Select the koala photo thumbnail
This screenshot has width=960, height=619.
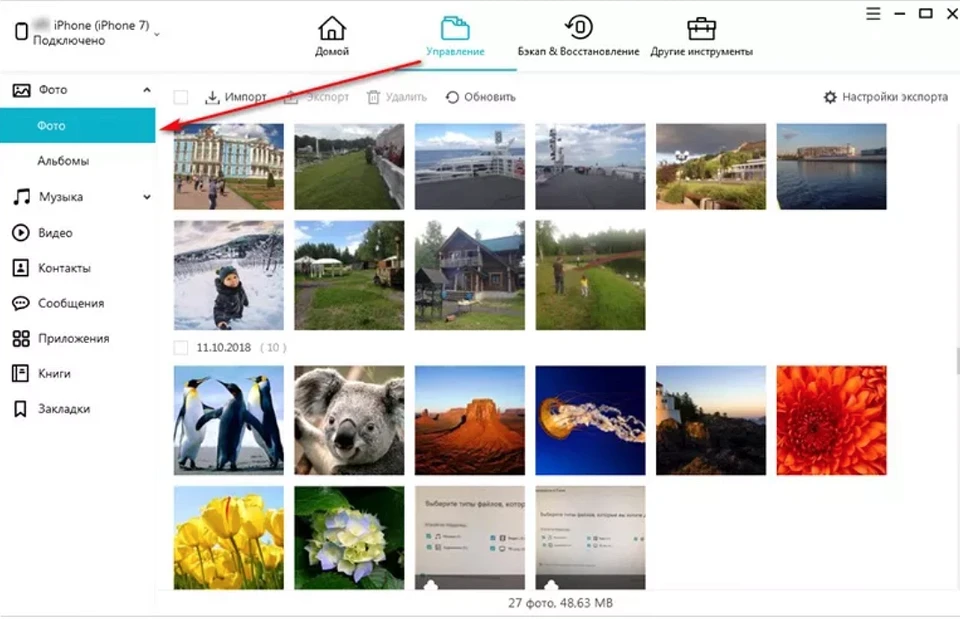pyautogui.click(x=349, y=420)
